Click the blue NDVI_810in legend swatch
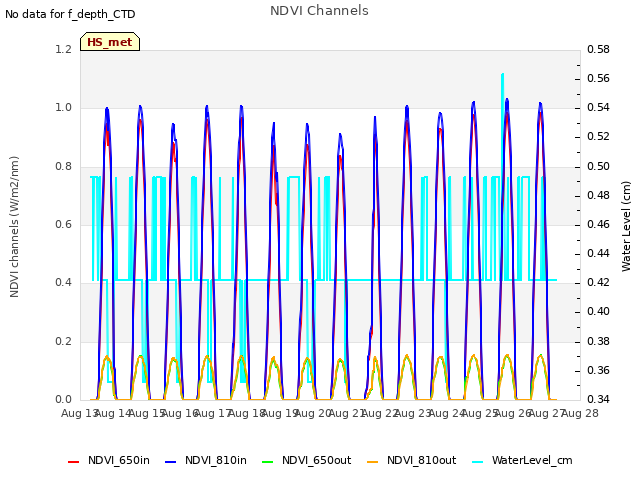This screenshot has width=640, height=480. [171, 462]
